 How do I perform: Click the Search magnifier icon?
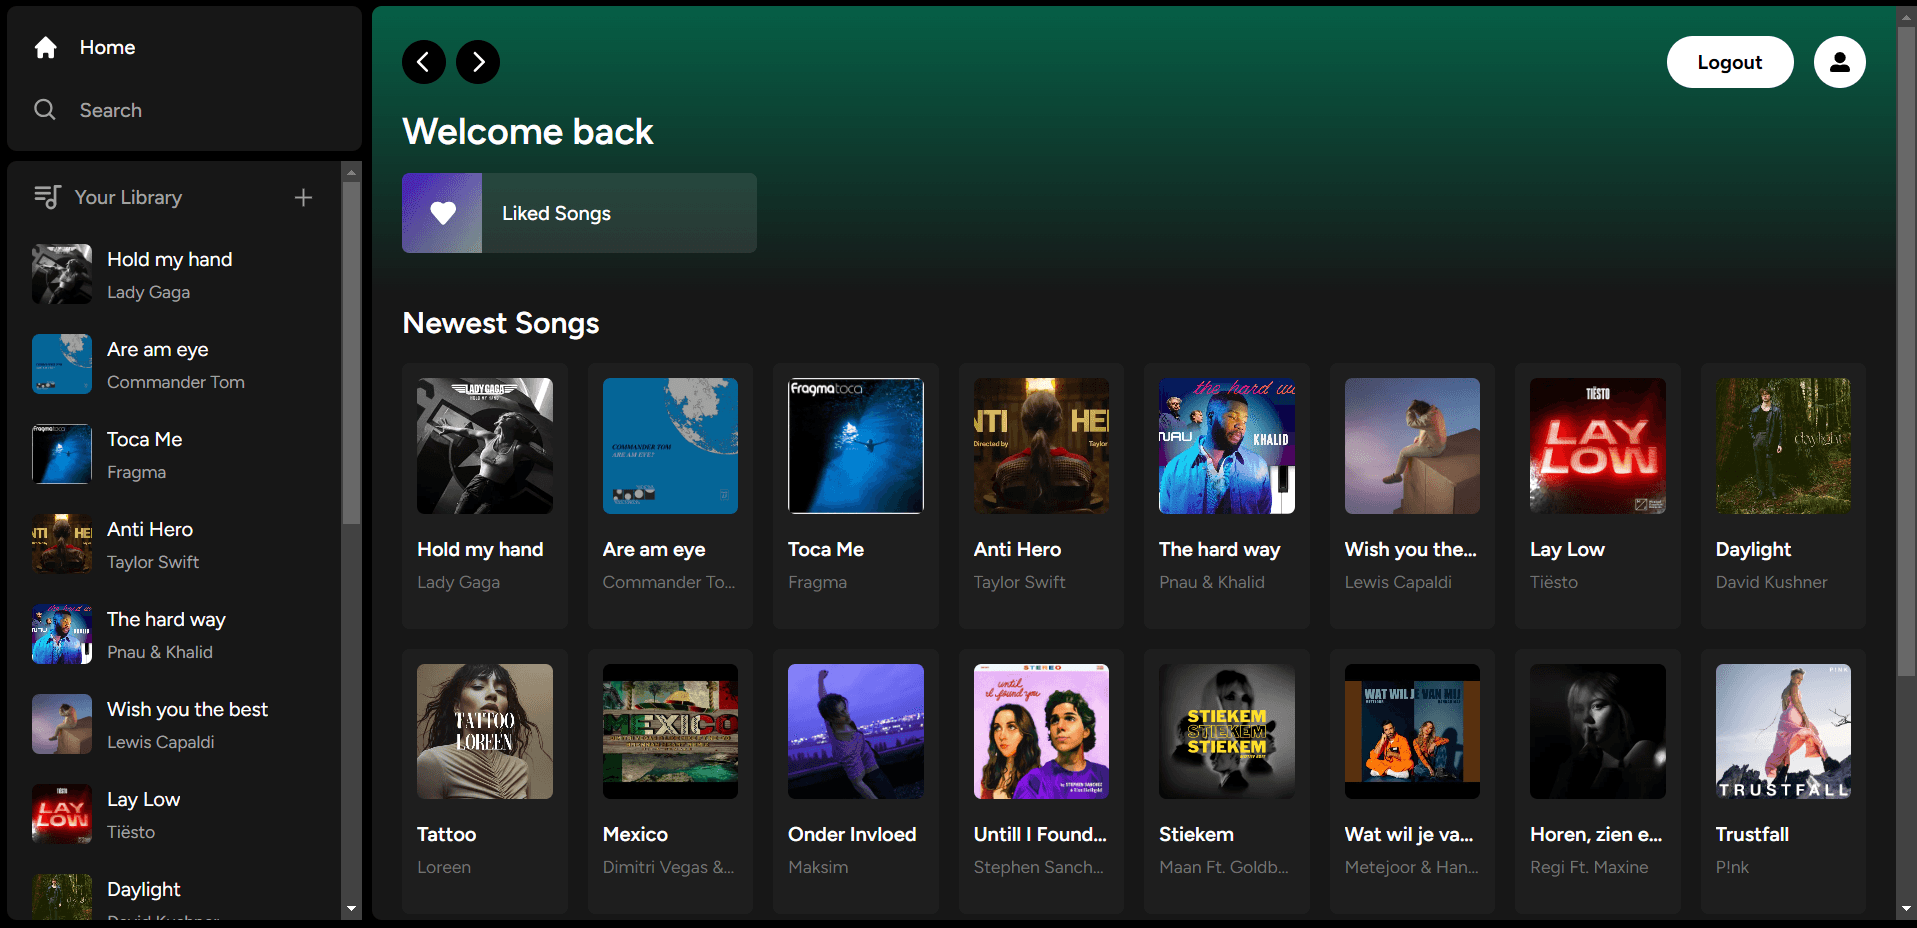(45, 110)
